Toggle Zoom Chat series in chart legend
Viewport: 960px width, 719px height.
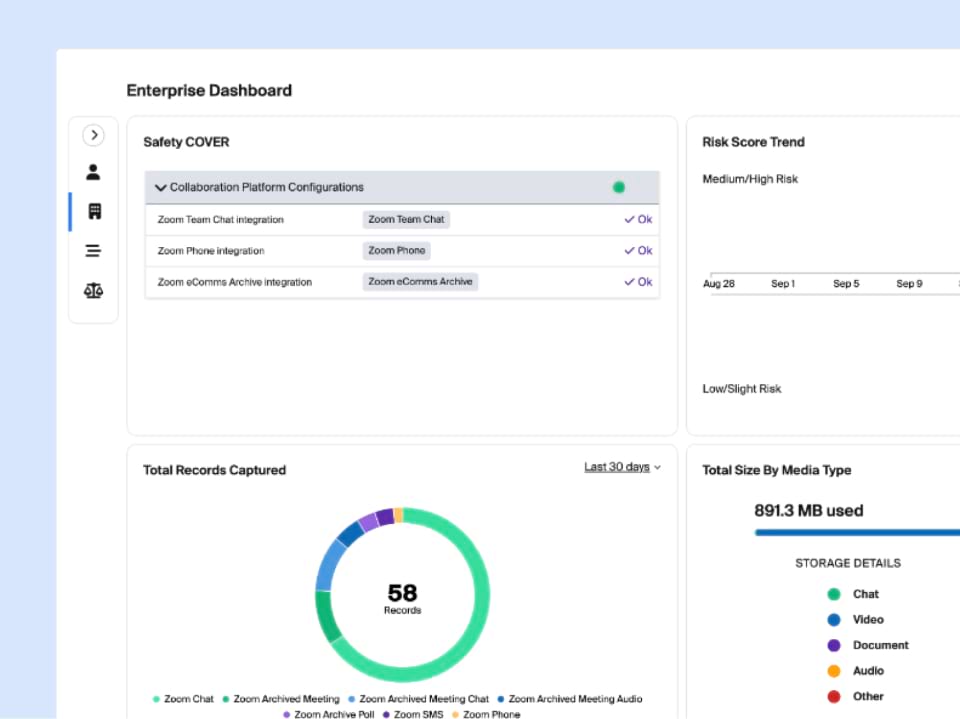pos(183,699)
